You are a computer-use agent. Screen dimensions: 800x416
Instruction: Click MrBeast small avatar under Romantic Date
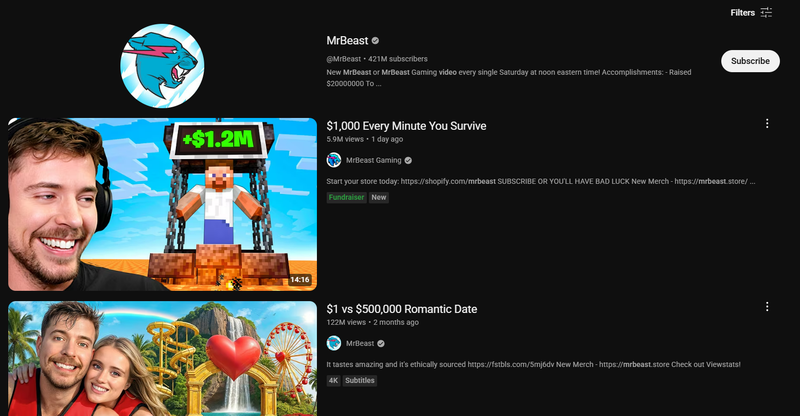(x=334, y=344)
